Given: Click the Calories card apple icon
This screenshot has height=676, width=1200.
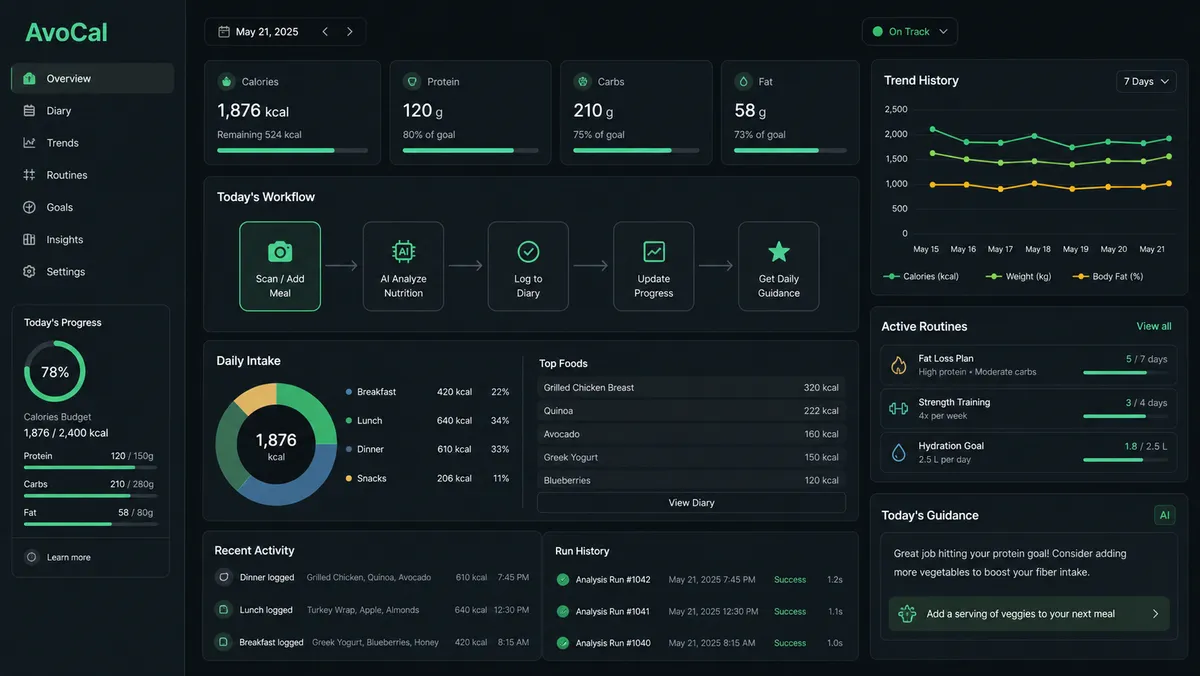Looking at the screenshot, I should point(226,81).
